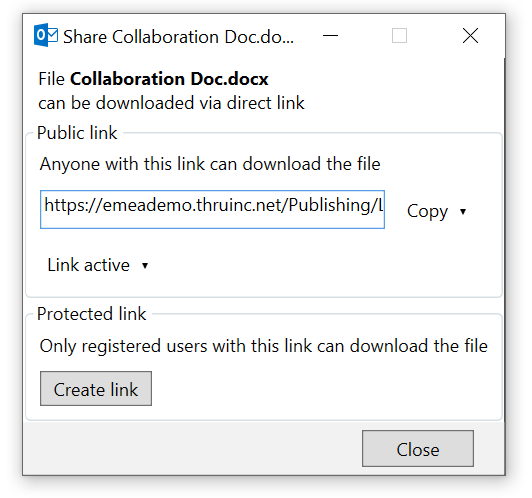Minimize the Share Collaboration Doc dialog
This screenshot has width=532, height=498.
330,36
